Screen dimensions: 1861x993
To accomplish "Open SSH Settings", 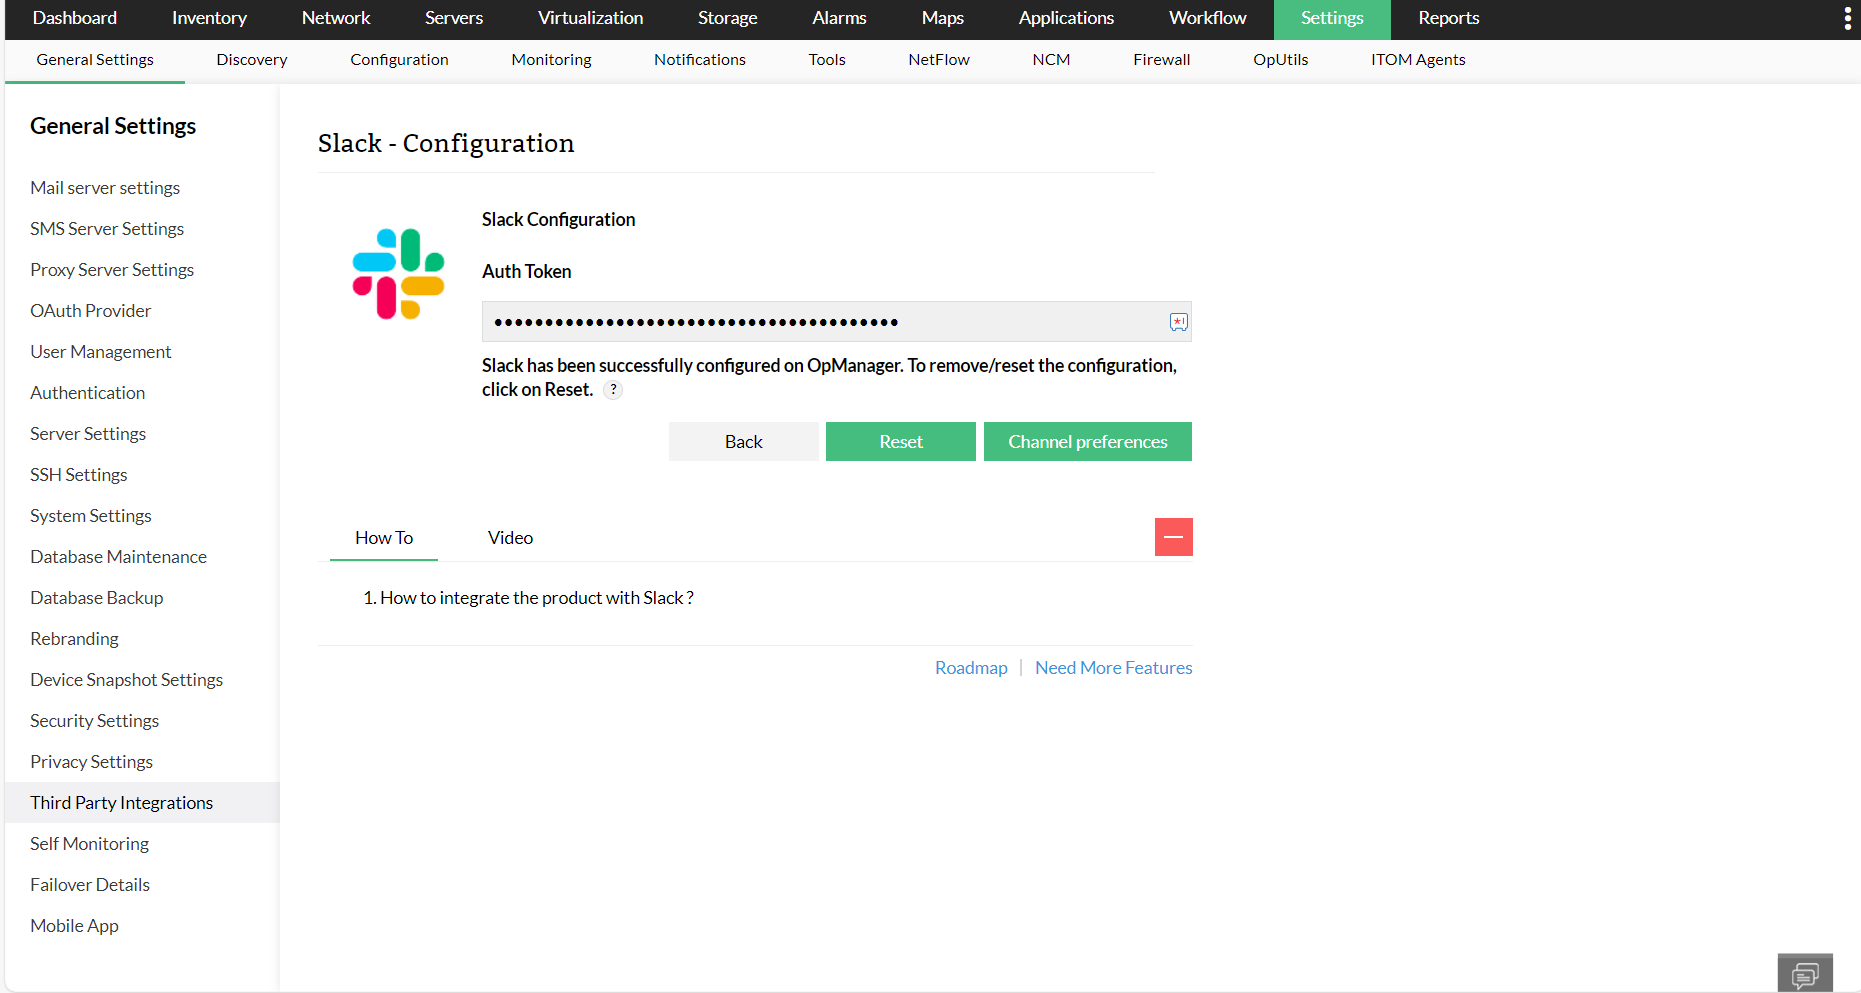I will pos(79,475).
